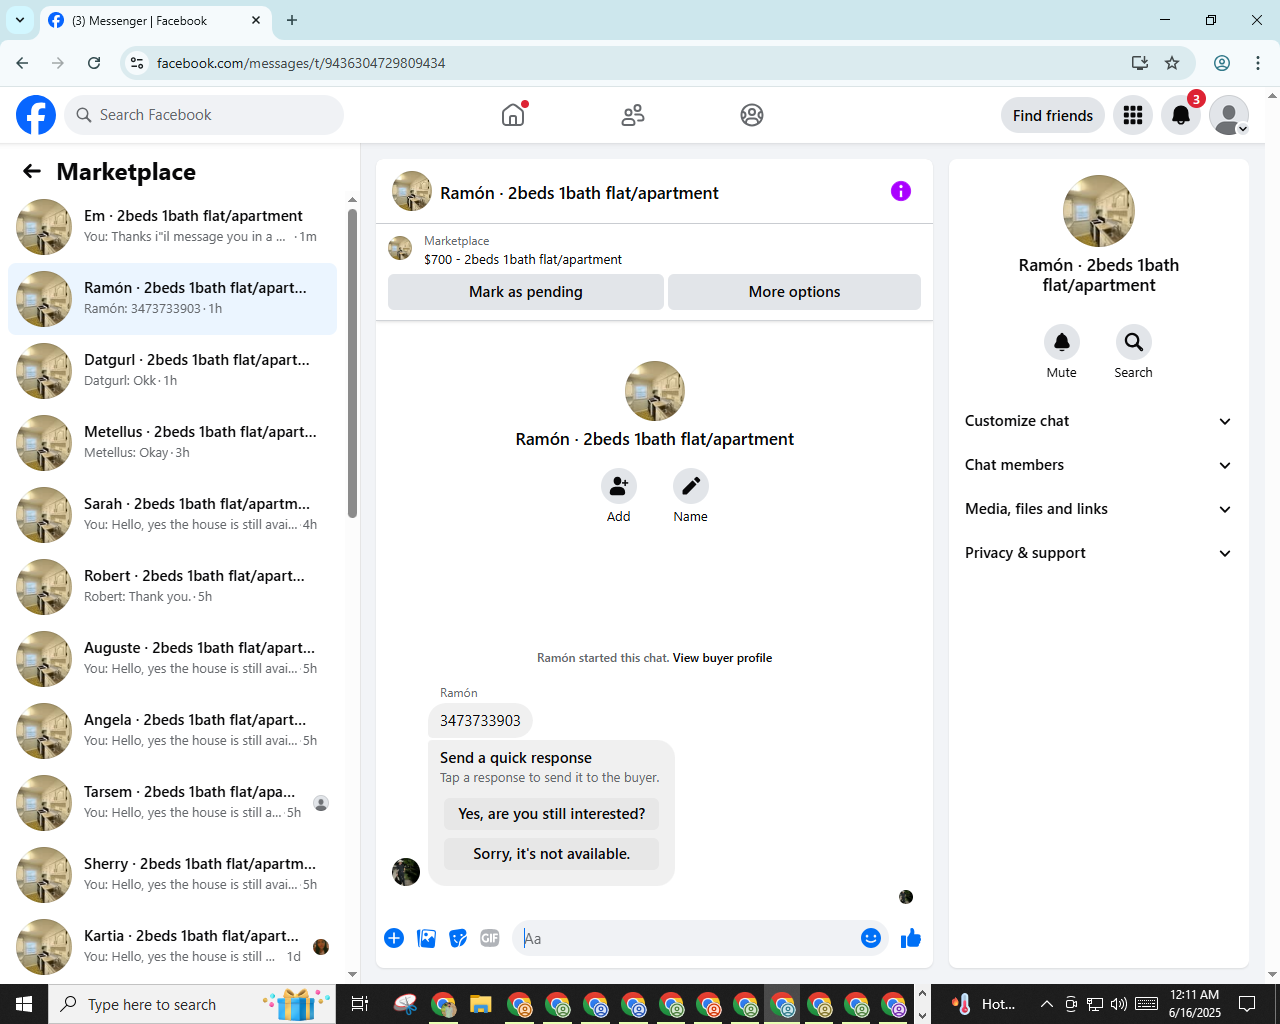Open the Ramón conversation in list
Viewport: 1280px width, 1024px height.
(x=172, y=299)
